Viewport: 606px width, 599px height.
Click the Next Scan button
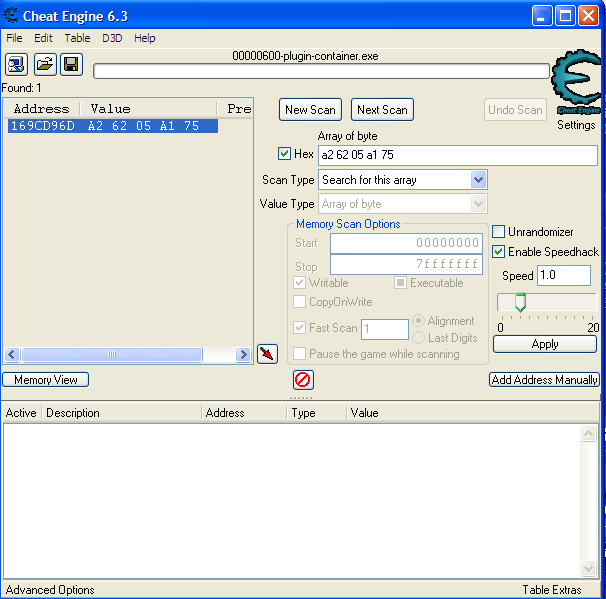click(382, 110)
